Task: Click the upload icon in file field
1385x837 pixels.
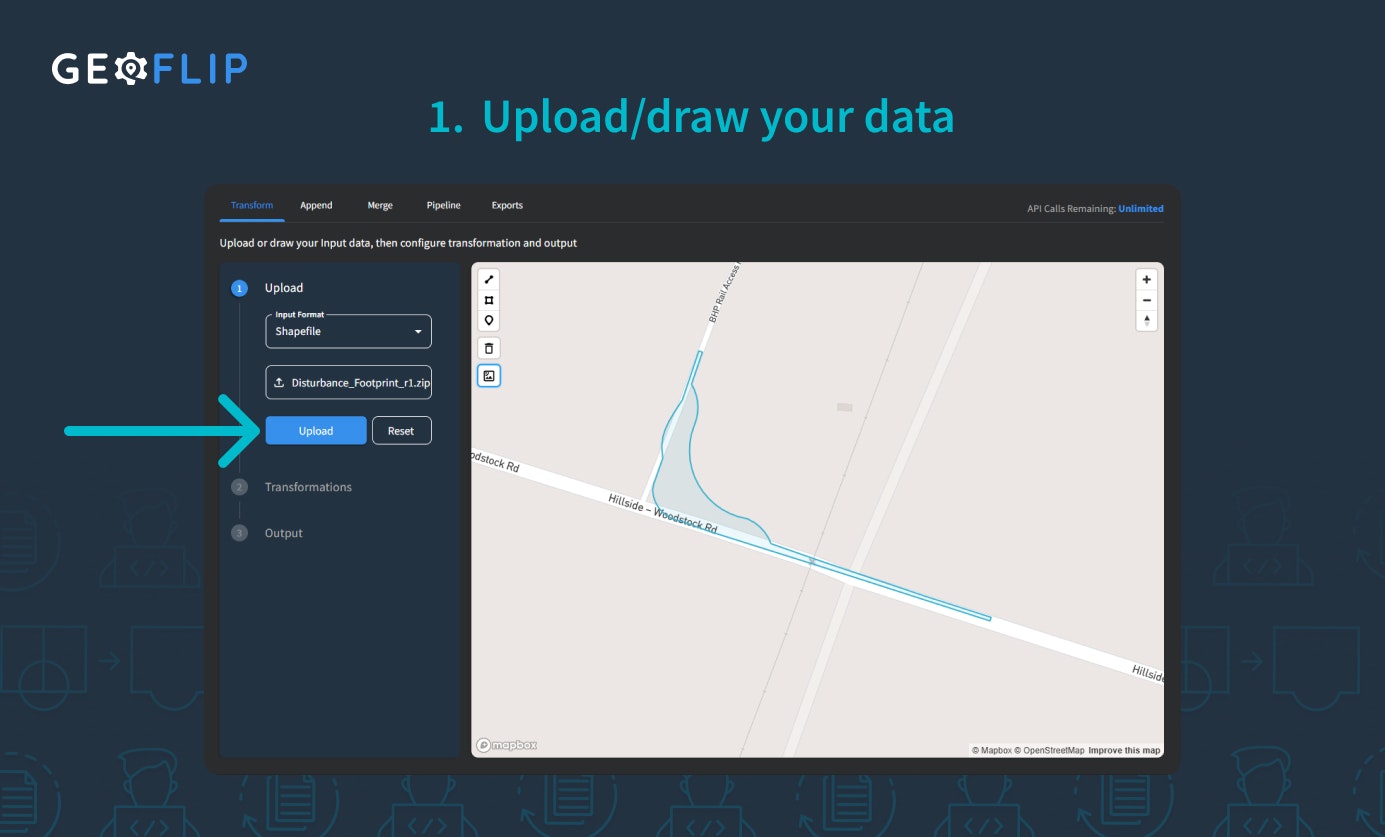Action: pos(279,383)
